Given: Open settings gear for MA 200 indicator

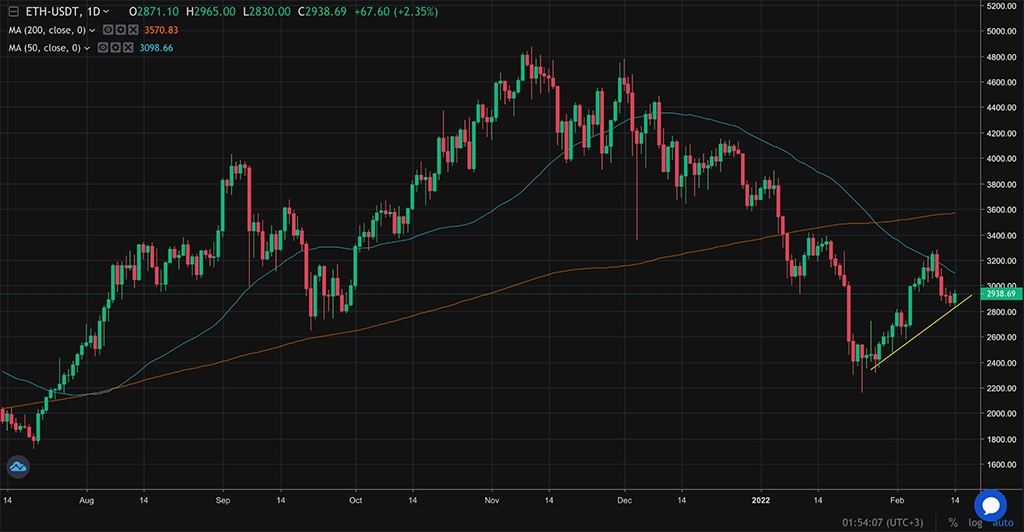Looking at the screenshot, I should point(121,30).
